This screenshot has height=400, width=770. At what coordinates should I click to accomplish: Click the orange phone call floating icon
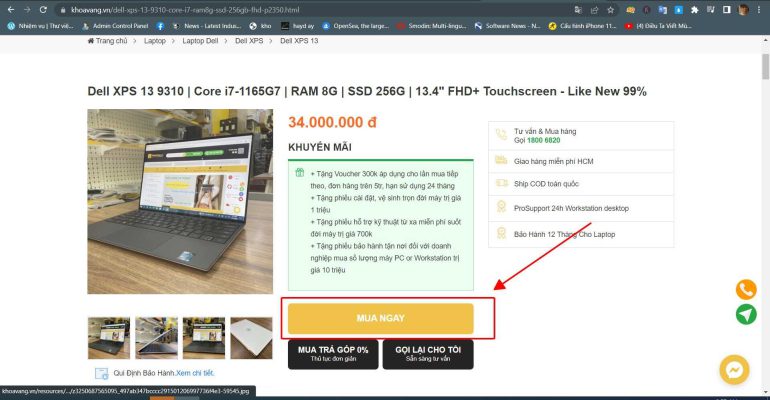pyautogui.click(x=745, y=290)
